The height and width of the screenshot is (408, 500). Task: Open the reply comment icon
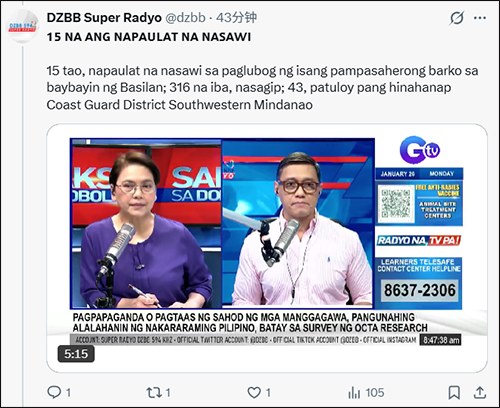54,392
